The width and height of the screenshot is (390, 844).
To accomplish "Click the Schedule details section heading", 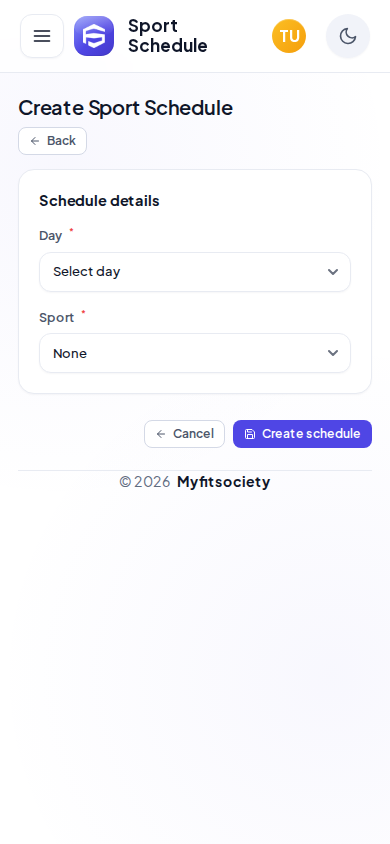I will pos(100,201).
